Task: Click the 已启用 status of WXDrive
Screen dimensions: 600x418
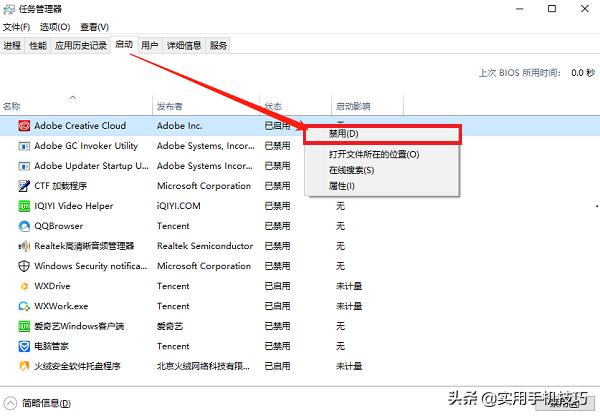Action: click(277, 286)
